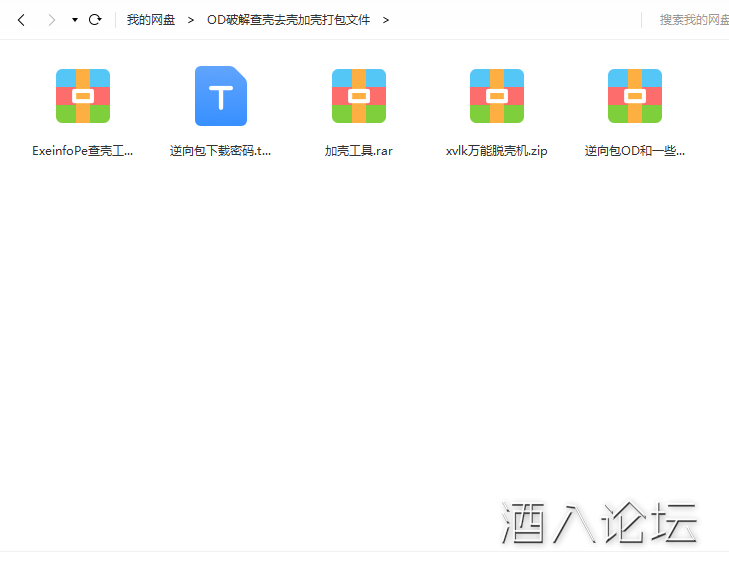Click the OD破解查壳去壳加壳打包文件 breadcrumb
This screenshot has height=567, width=729.
[x=288, y=20]
